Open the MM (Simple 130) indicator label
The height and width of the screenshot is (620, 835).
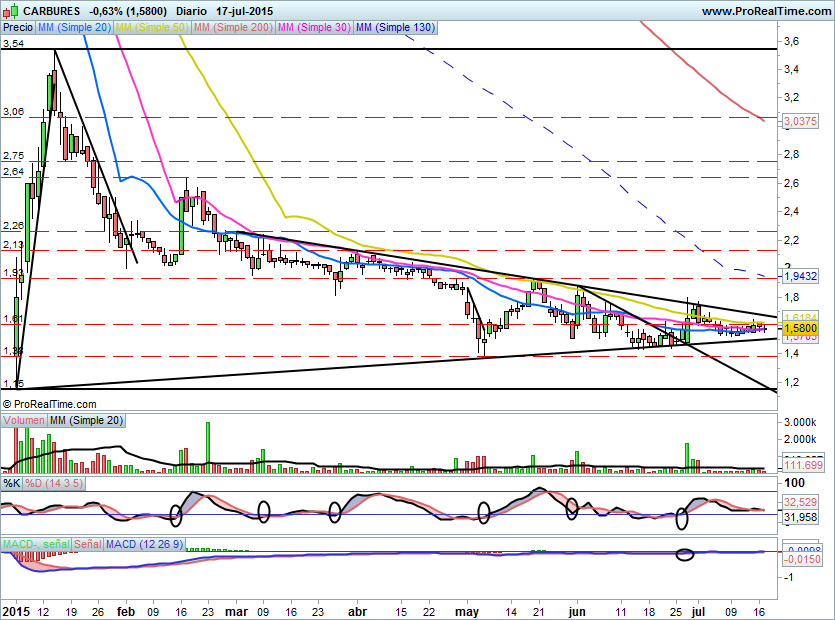[395, 29]
